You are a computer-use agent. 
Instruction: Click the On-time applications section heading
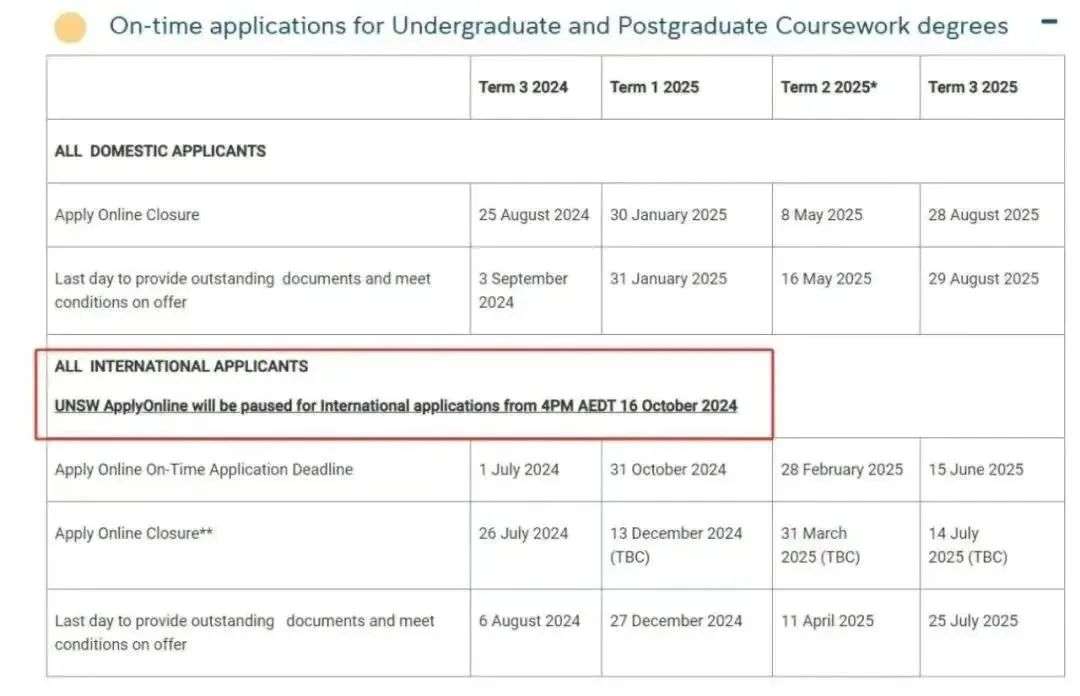point(559,26)
